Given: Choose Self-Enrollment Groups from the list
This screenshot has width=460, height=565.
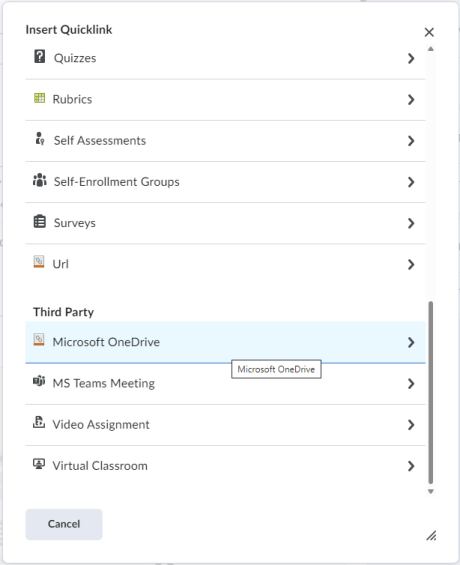Looking at the screenshot, I should [x=225, y=182].
